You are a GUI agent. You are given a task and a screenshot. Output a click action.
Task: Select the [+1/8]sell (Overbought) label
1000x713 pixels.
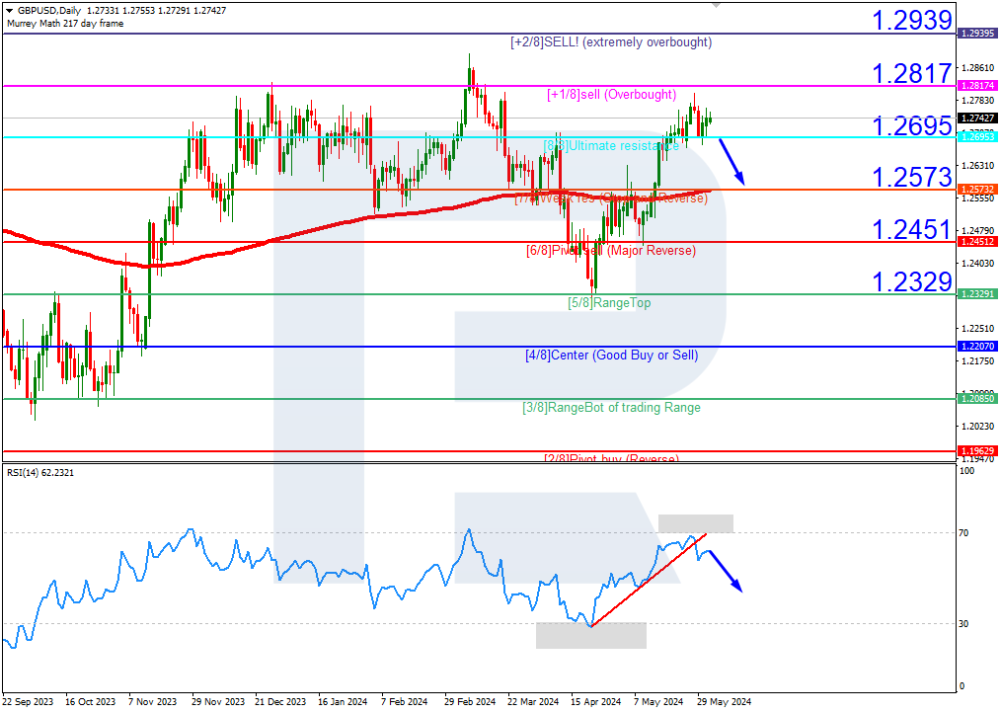(611, 95)
